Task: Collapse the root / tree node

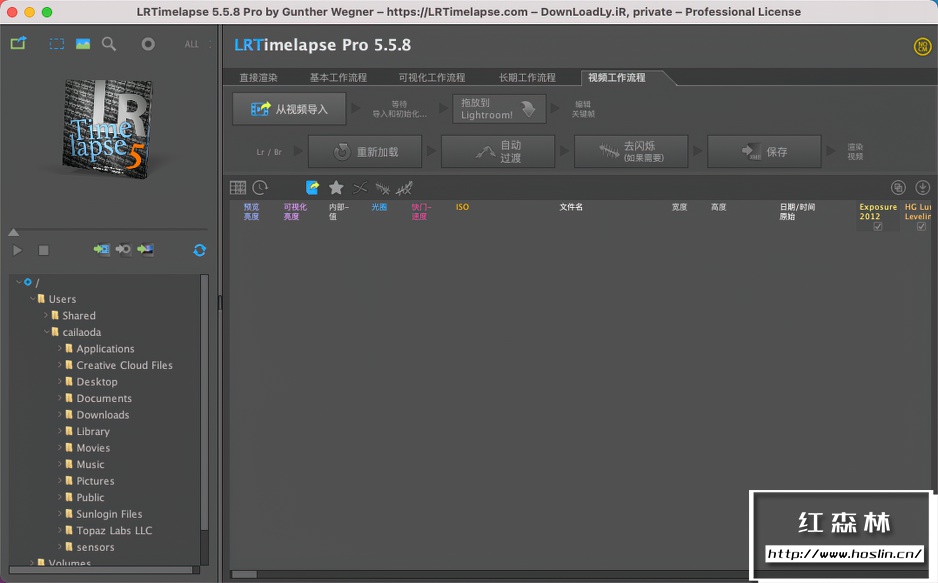Action: 19,282
